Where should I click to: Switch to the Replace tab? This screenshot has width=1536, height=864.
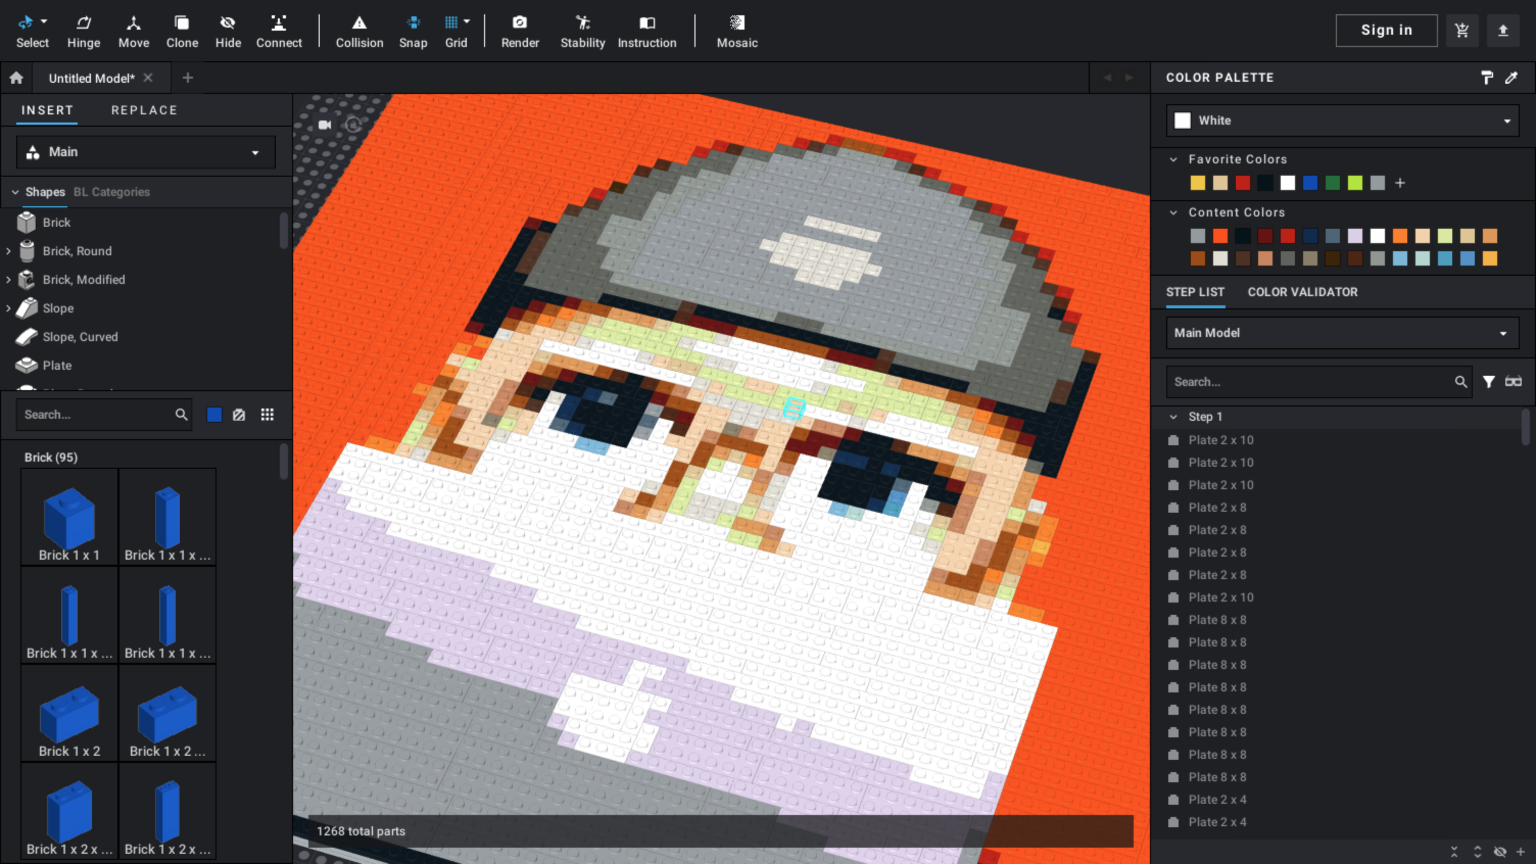click(x=144, y=110)
